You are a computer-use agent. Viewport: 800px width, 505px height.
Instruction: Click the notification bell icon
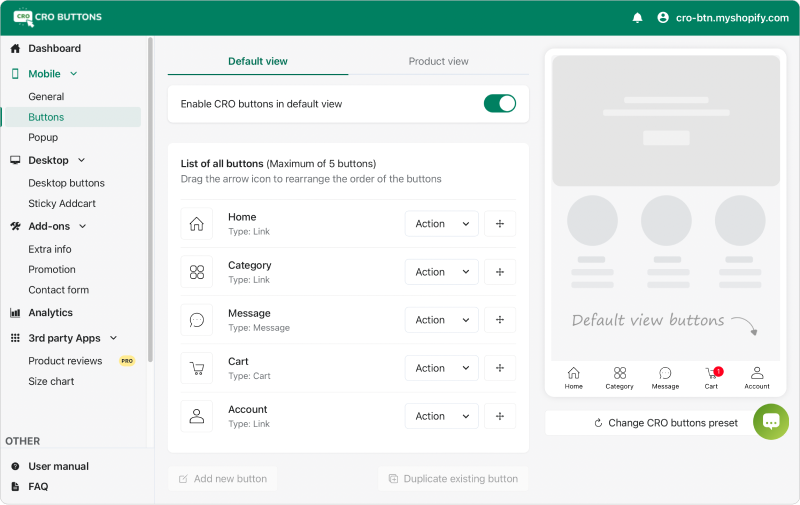tap(638, 18)
